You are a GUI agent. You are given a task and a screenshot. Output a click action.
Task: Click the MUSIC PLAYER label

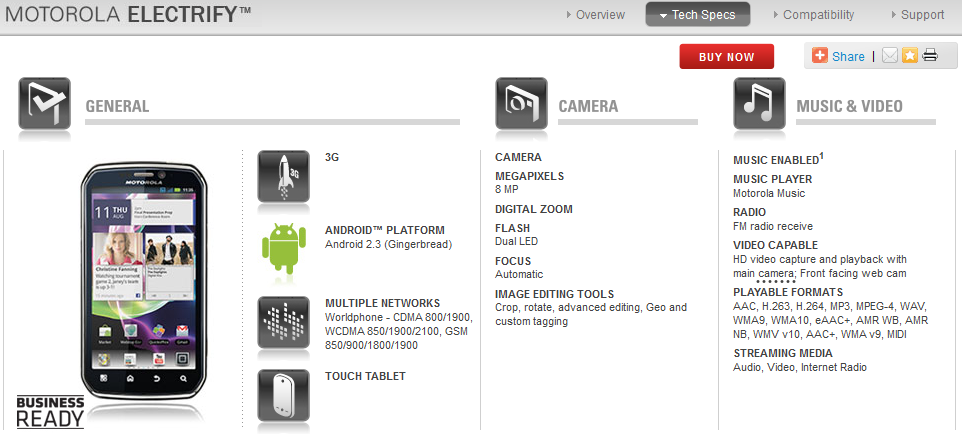pyautogui.click(x=772, y=179)
